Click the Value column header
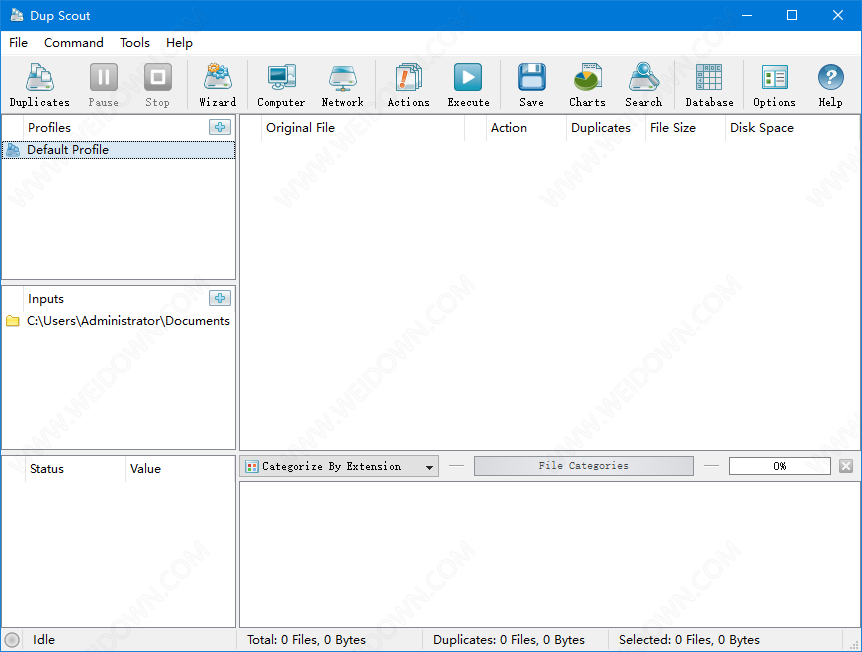862x652 pixels. (180, 469)
